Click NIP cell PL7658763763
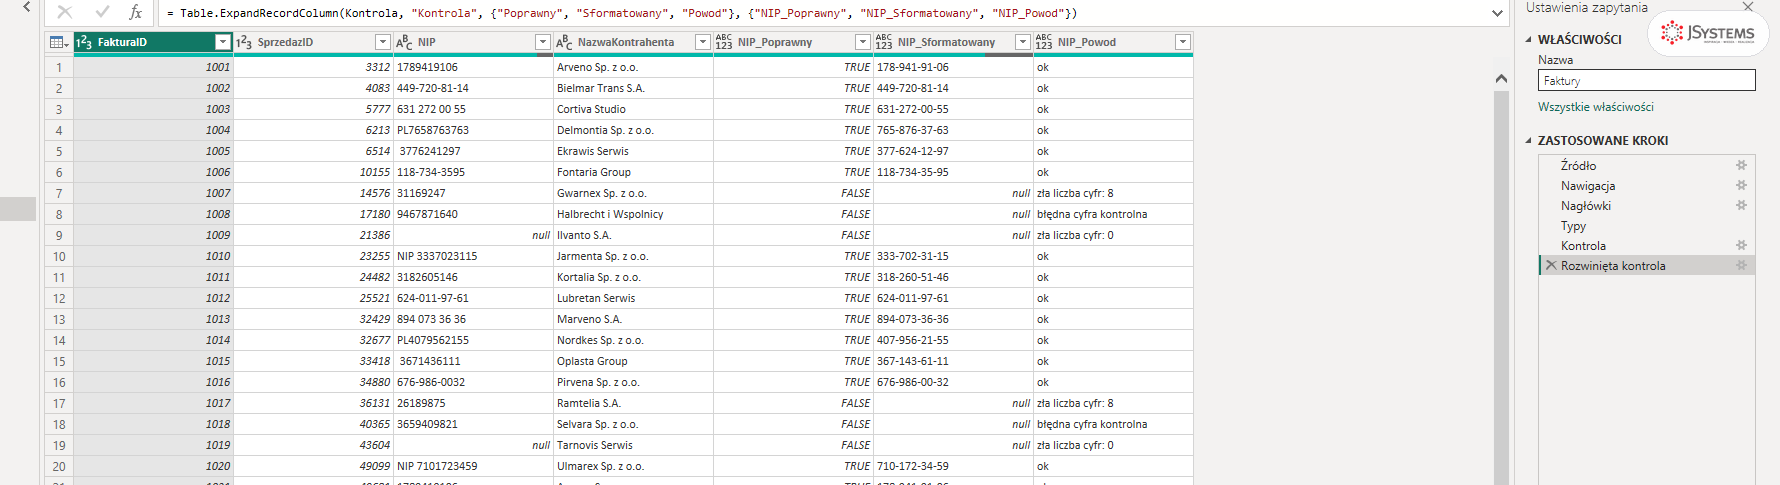Screen dimensions: 1780x485 pyautogui.click(x=473, y=130)
